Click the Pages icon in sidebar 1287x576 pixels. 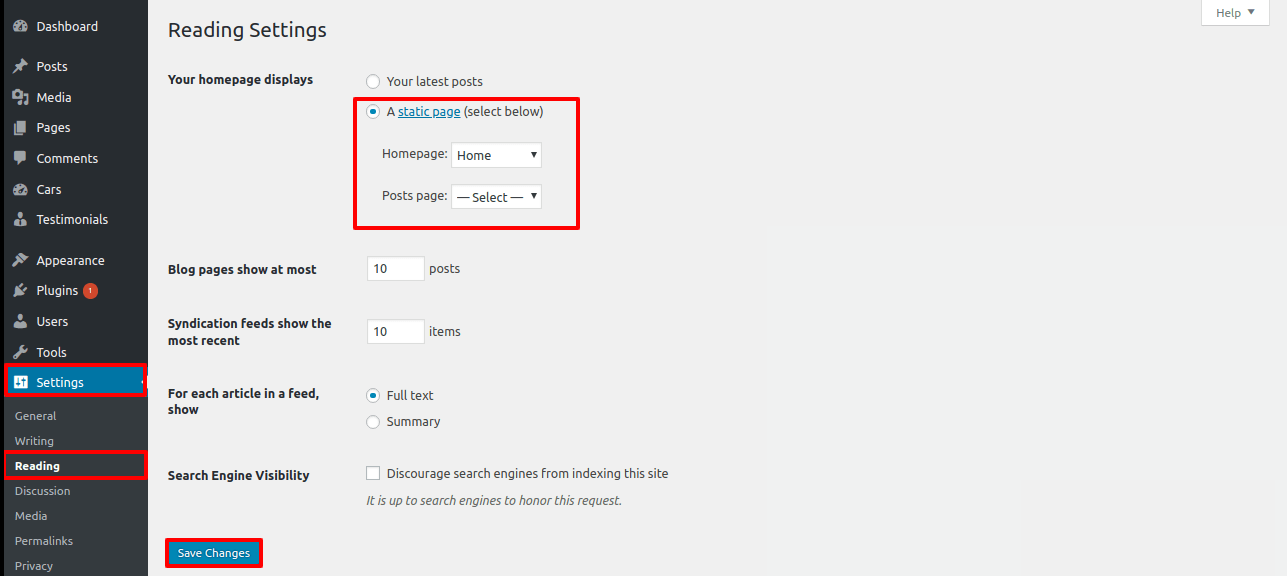pos(20,128)
